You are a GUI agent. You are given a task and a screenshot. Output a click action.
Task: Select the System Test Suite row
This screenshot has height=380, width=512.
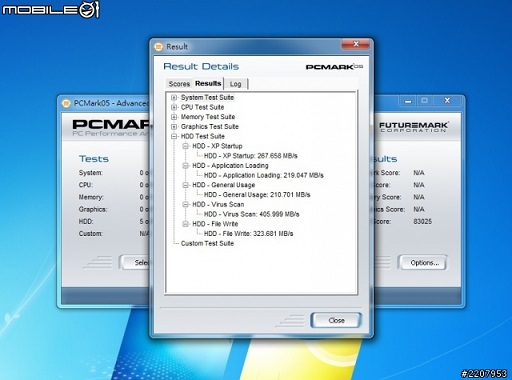pos(207,98)
